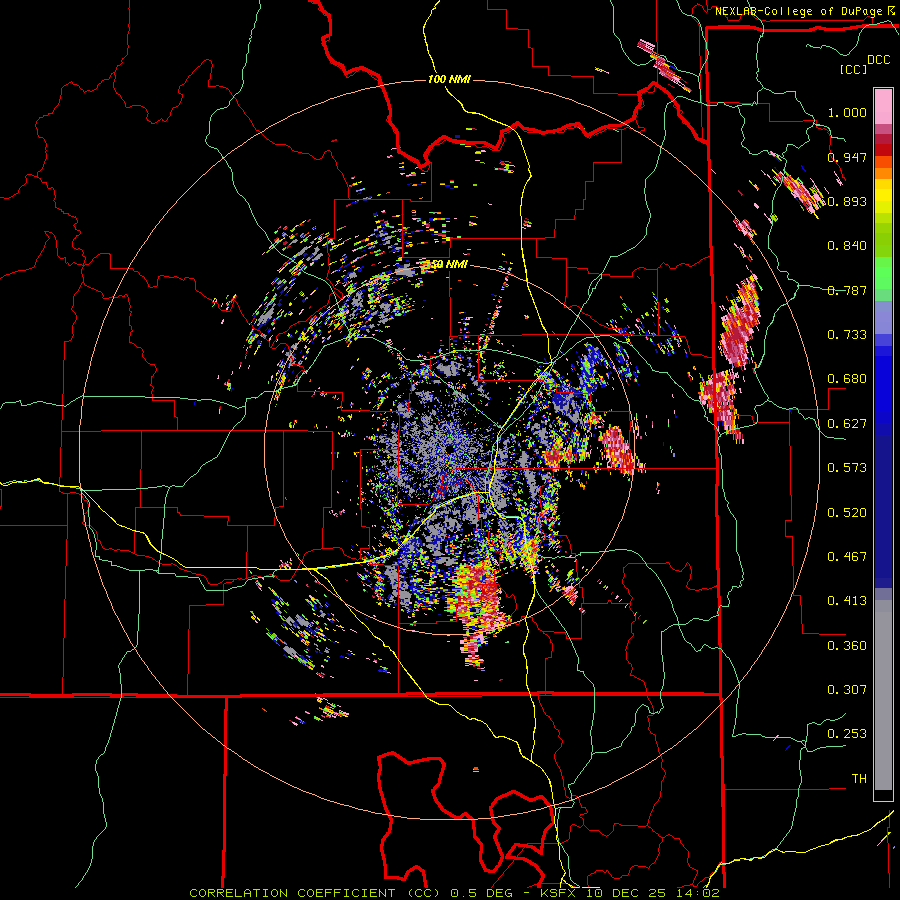Click the [CC] legend unit label
This screenshot has height=900, width=900.
point(853,69)
